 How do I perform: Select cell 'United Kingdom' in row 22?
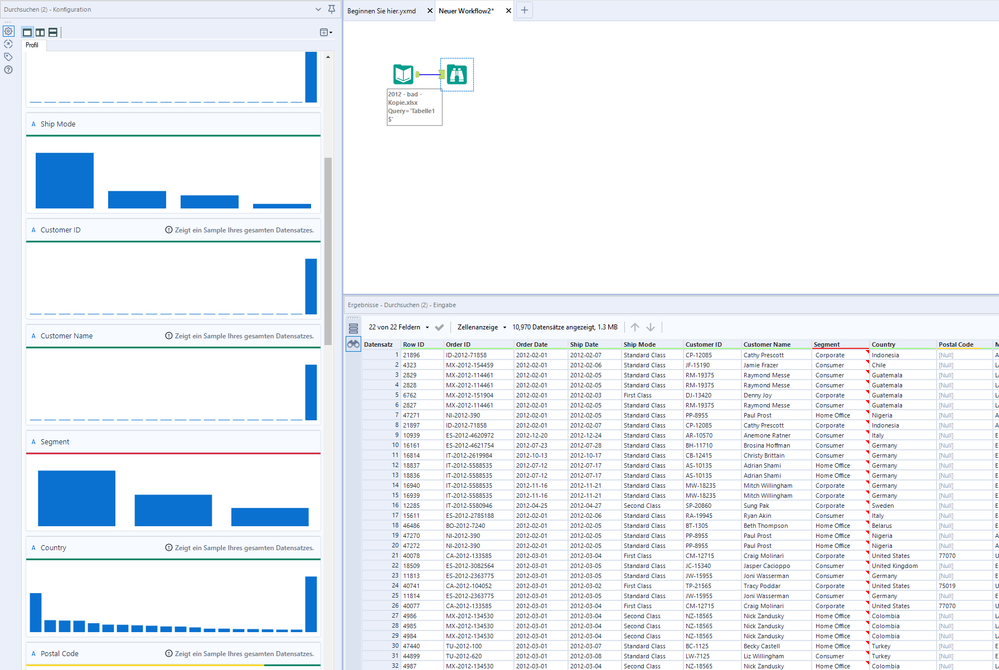click(x=902, y=566)
